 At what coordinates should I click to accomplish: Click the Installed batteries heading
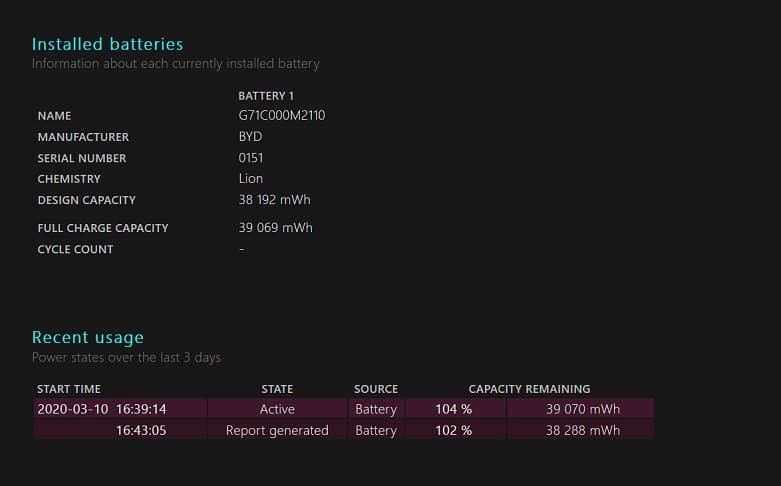pos(107,44)
